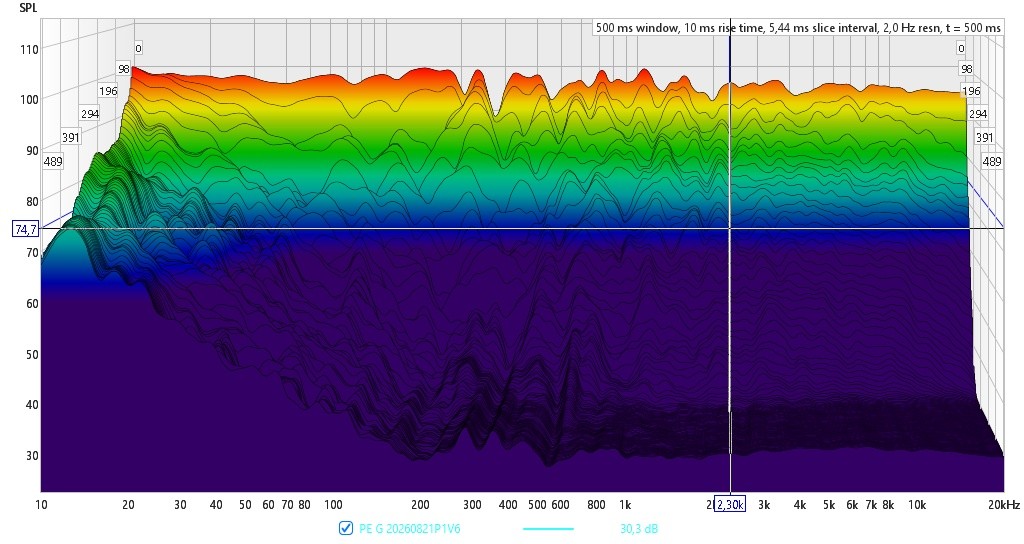
Task: Click the 74,7 SPL cursor value box
Action: pos(26,229)
